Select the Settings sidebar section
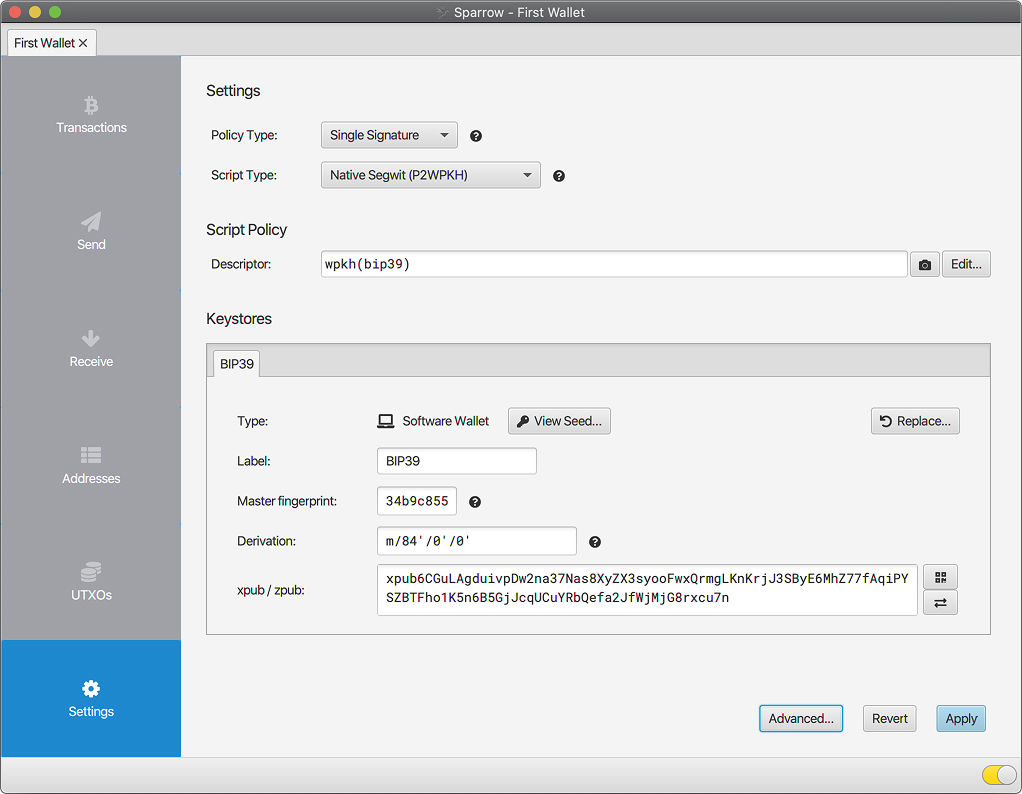Screen dimensions: 1022x794 (91, 699)
